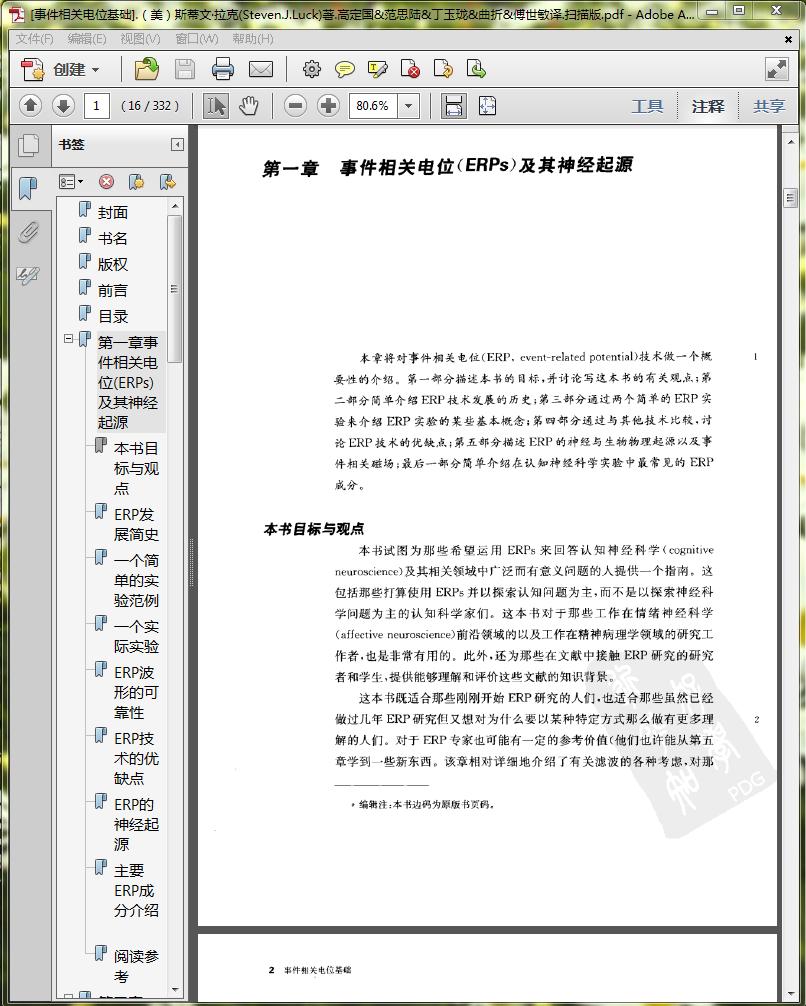Choose the Select tool cursor
Screen dimensions: 806x1006
pos(216,105)
